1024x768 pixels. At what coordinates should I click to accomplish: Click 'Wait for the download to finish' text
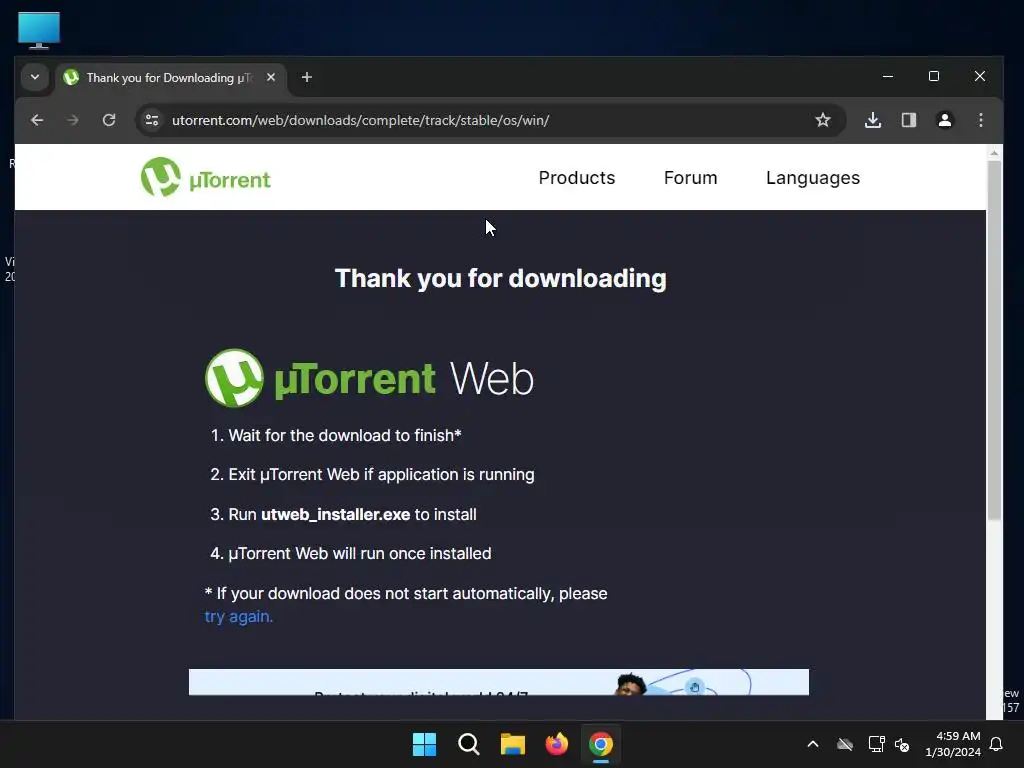coord(345,436)
